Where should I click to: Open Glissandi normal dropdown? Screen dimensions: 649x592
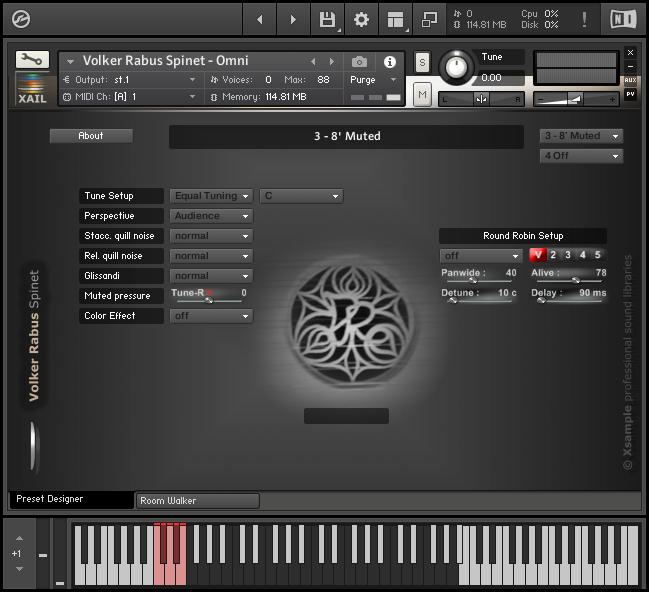point(211,276)
